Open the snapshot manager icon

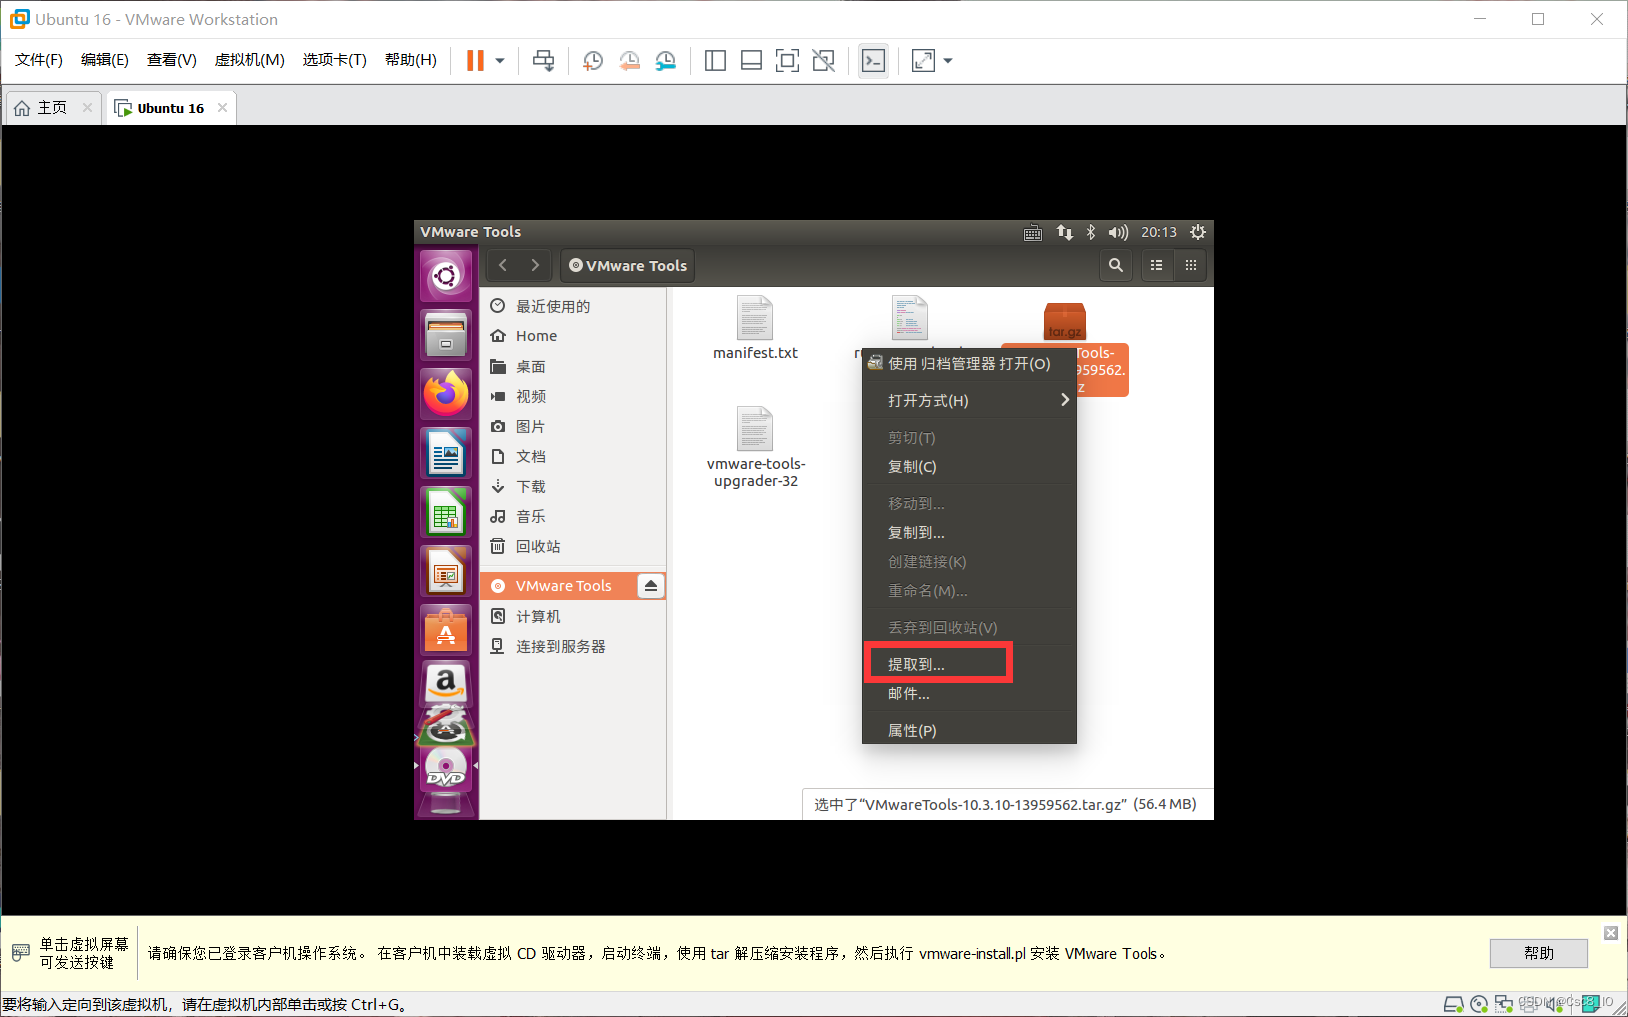tap(665, 61)
